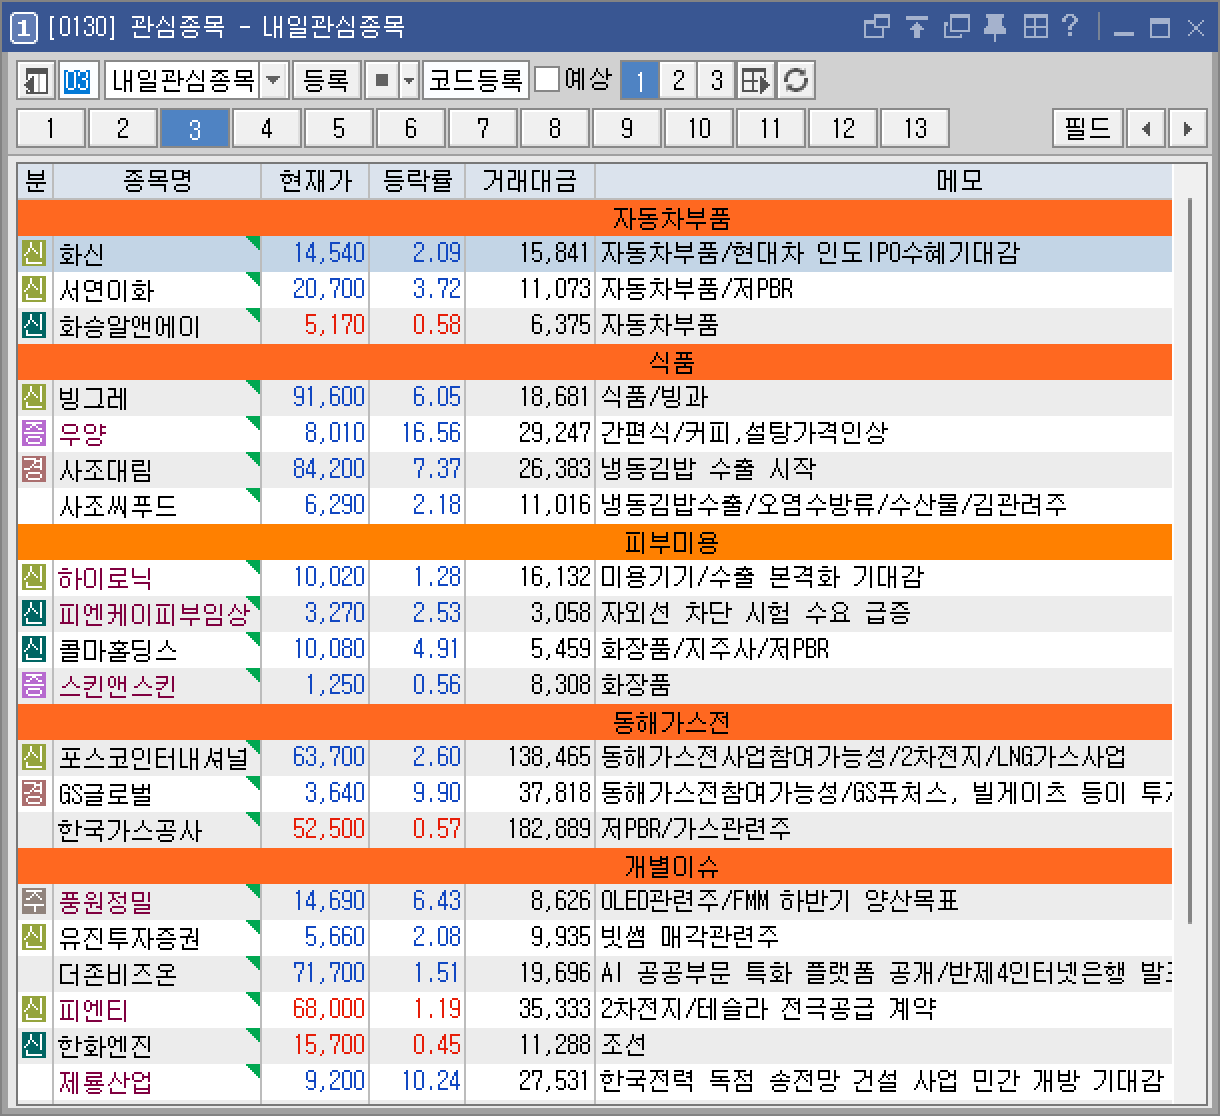Click the vertical scrollbar of the stock list
The width and height of the screenshot is (1220, 1116).
pos(1190,560)
